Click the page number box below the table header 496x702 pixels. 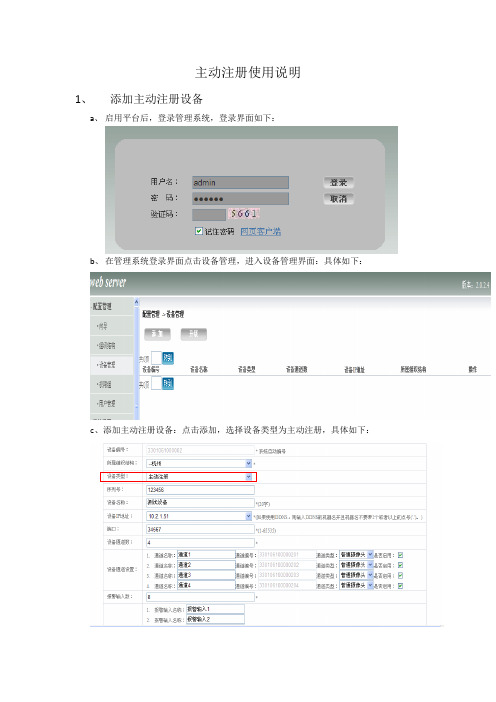pos(156,384)
